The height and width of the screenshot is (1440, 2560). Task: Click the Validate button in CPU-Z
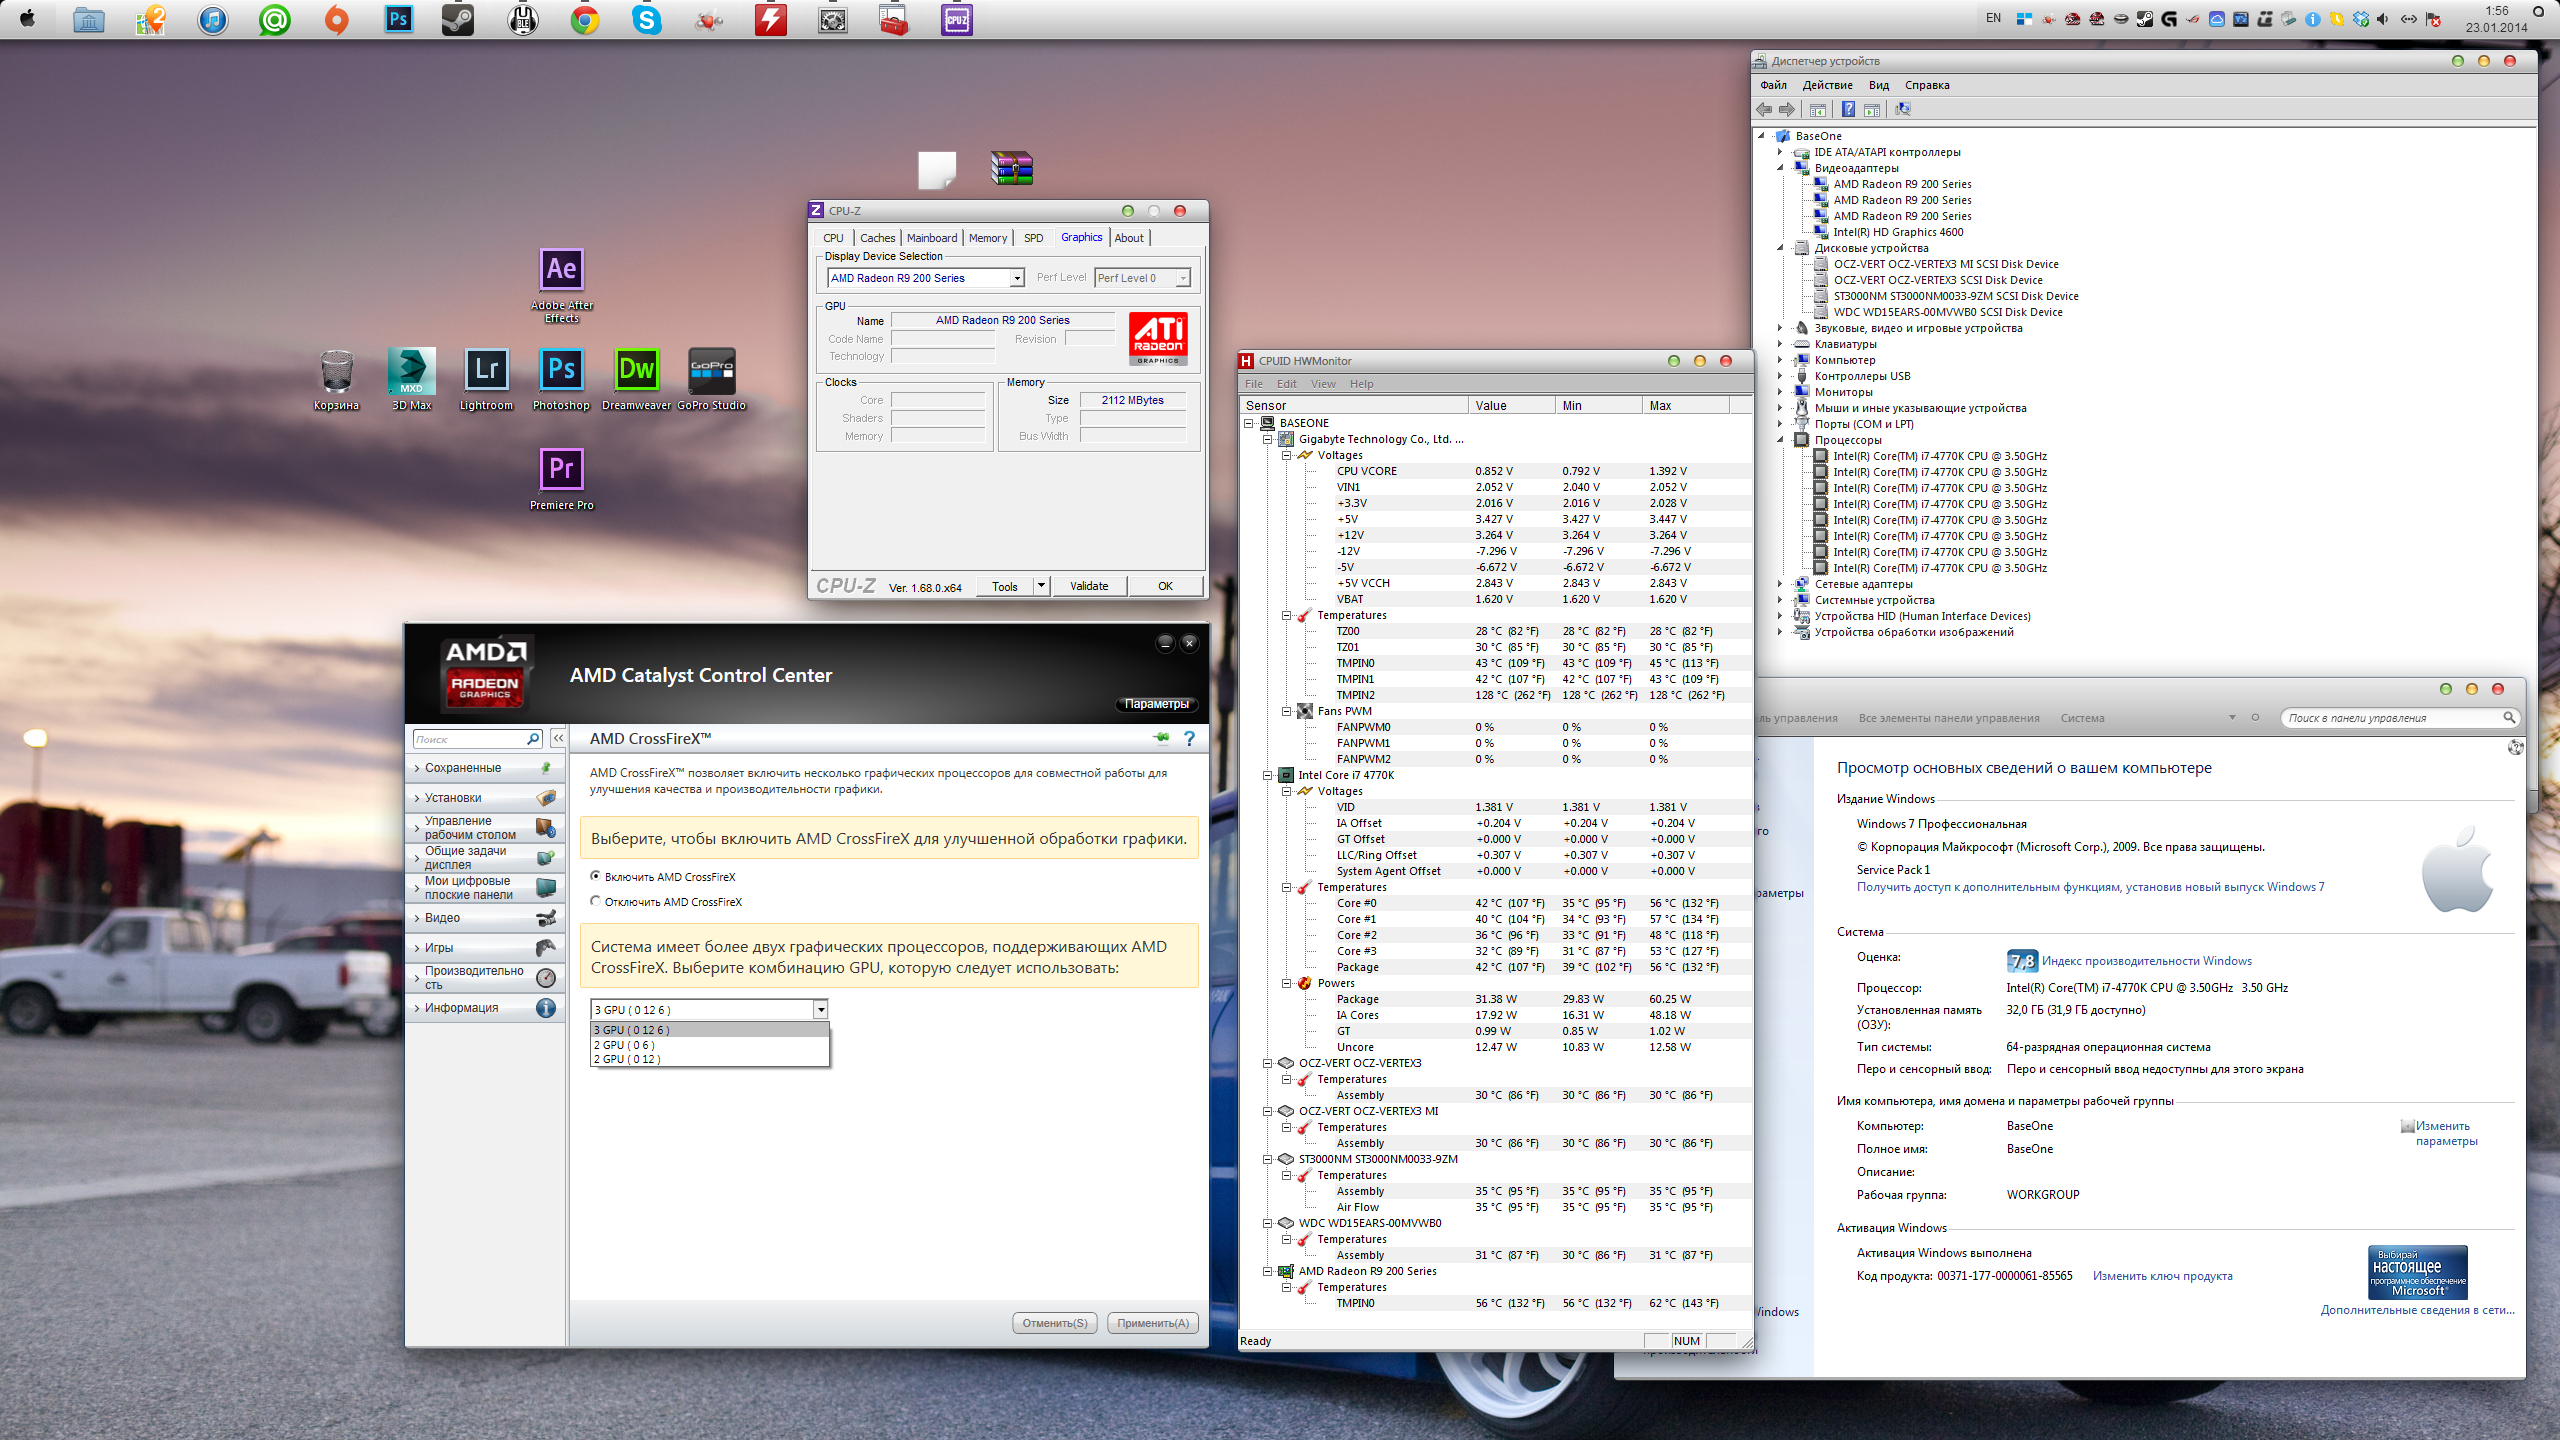[x=1088, y=586]
